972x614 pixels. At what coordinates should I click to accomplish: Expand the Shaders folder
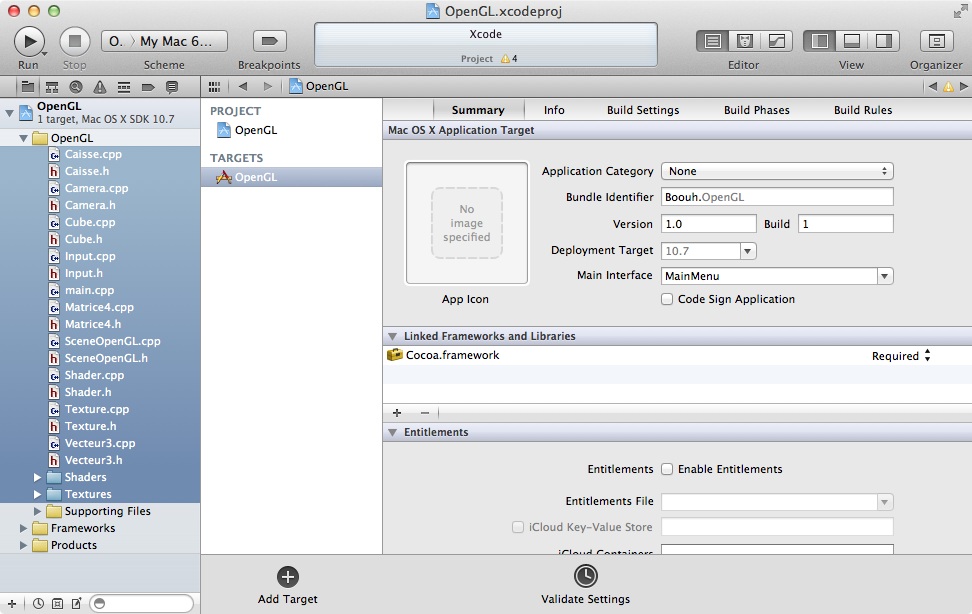(x=38, y=477)
